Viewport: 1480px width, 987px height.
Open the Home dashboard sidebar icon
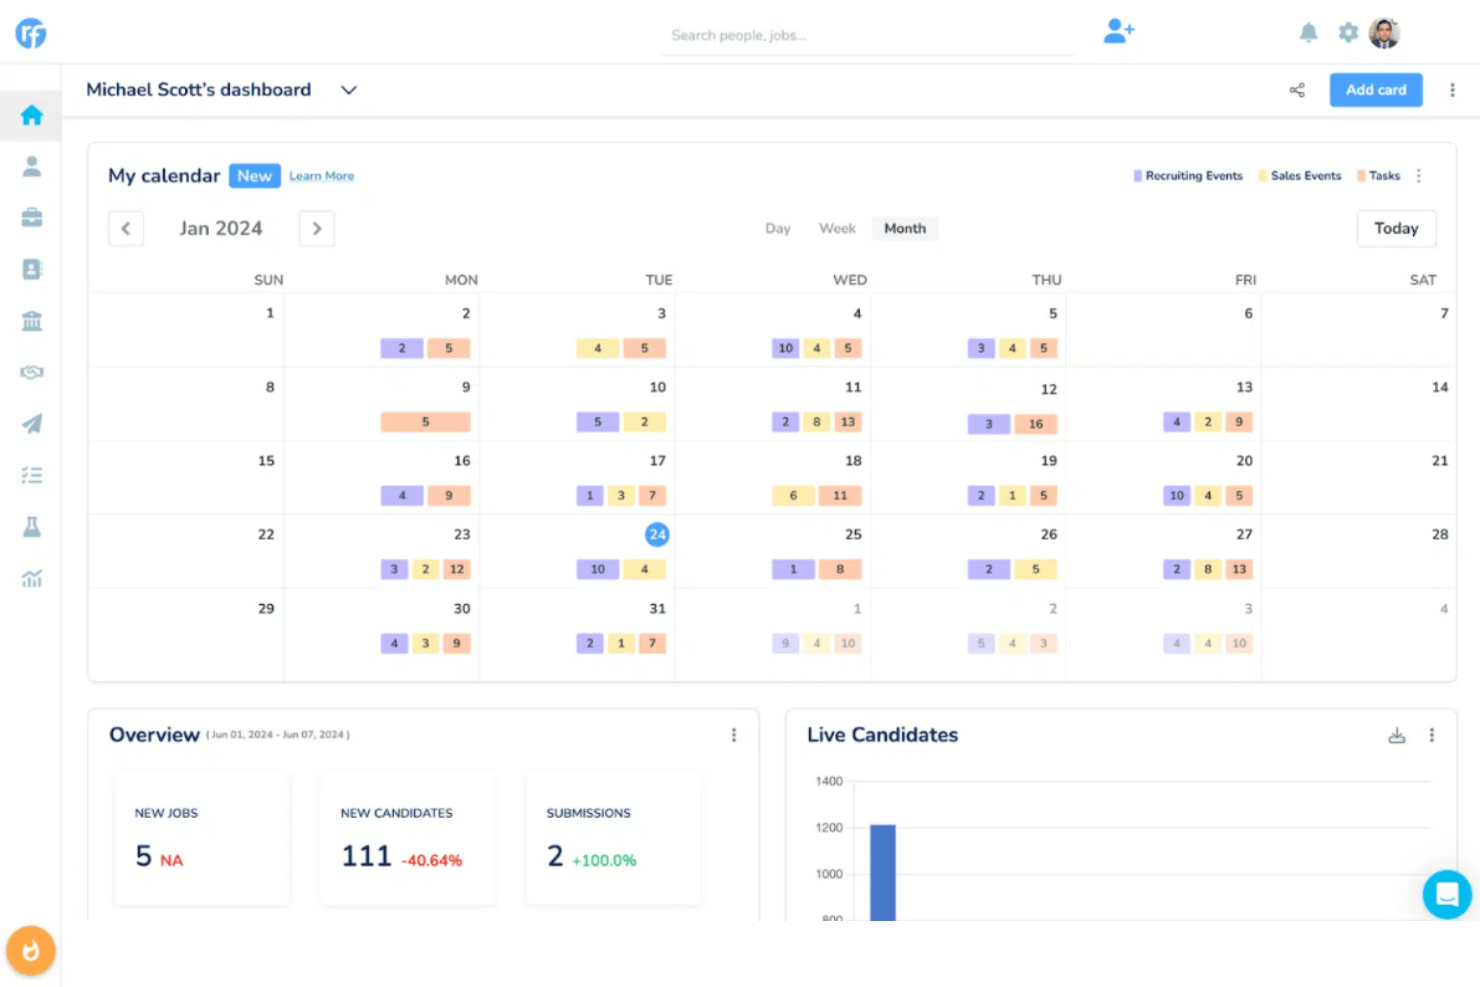(32, 115)
